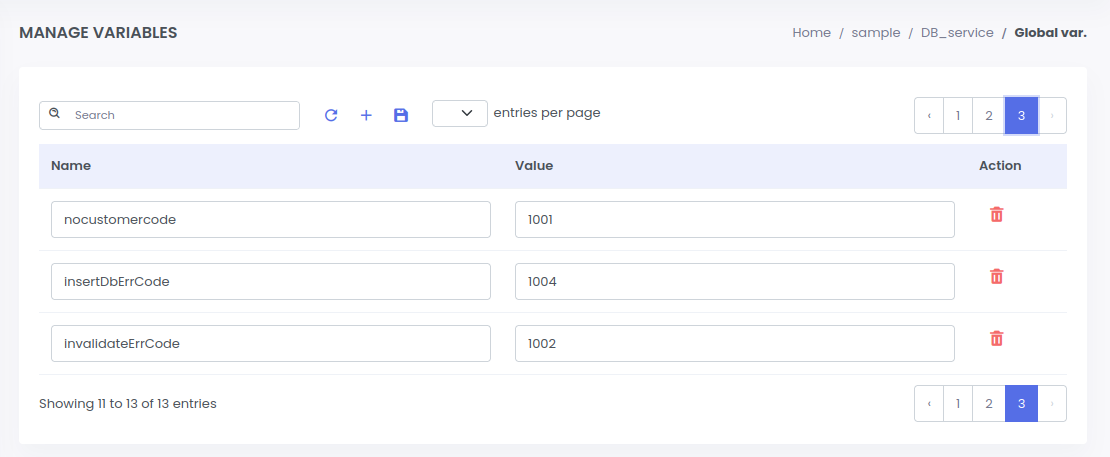Open the sample breadcrumb link
The width and height of the screenshot is (1110, 457).
[875, 33]
